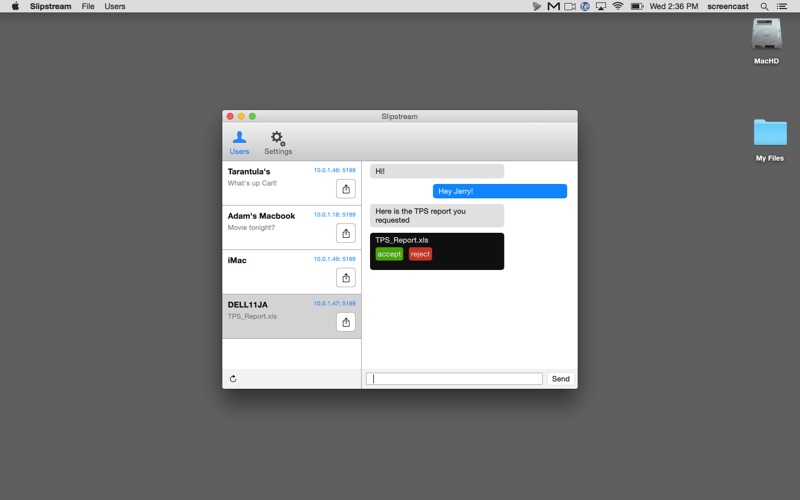Click the IP address 10.0.1.18: 5199
The width and height of the screenshot is (800, 500).
point(335,214)
